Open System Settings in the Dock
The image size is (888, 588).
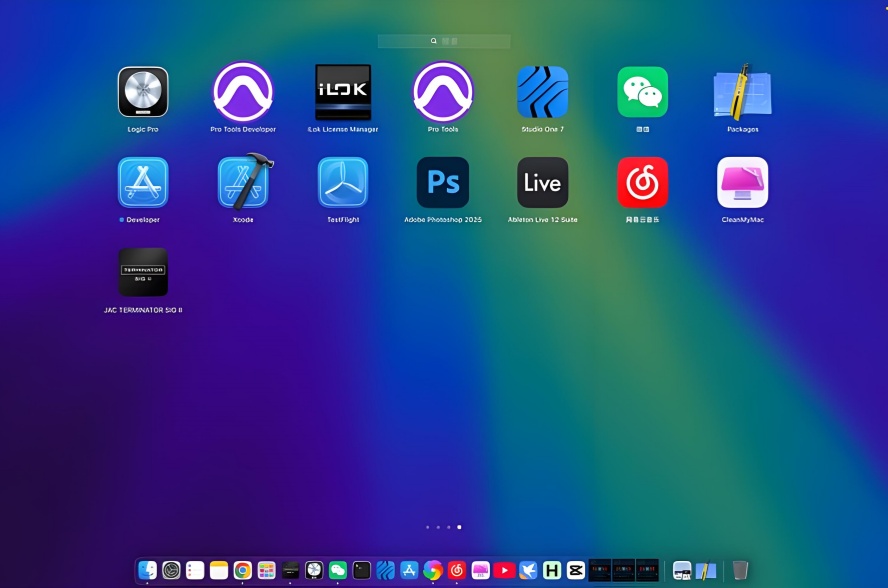coord(171,570)
